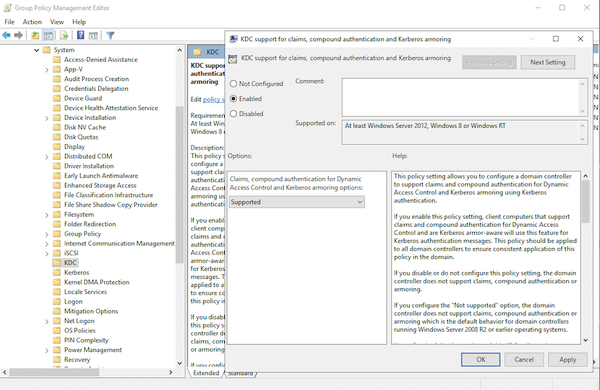This screenshot has width=600, height=390.
Task: Click the KDC folder icon in tree
Action: click(x=57, y=263)
